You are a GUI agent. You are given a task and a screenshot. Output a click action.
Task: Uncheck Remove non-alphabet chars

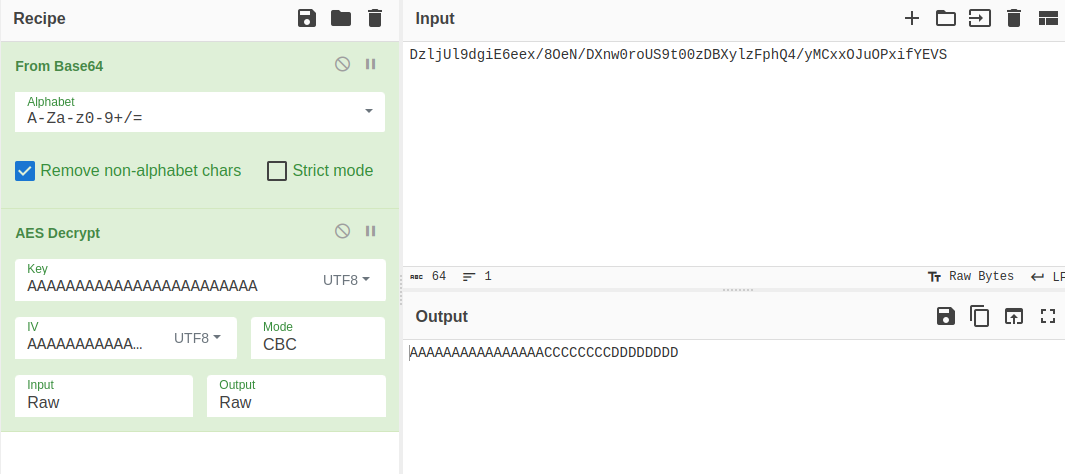pyautogui.click(x=26, y=171)
